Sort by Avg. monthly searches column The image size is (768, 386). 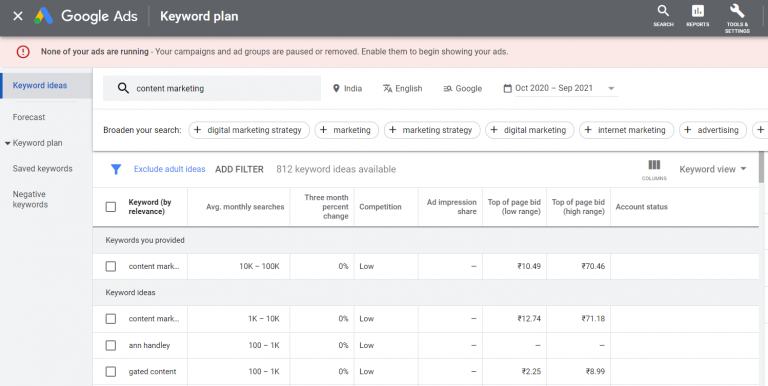[245, 207]
